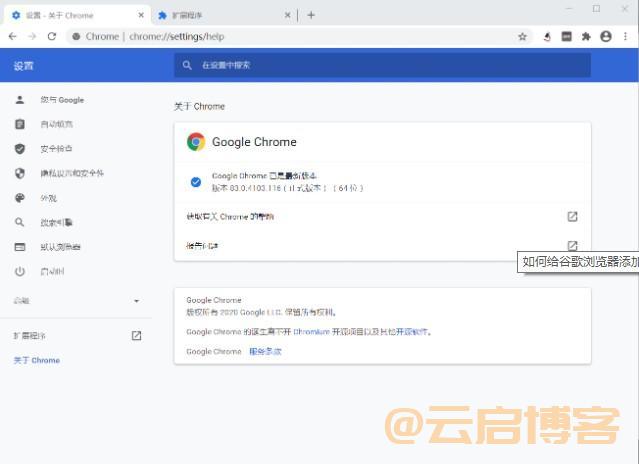This screenshot has width=639, height=464.
Task: Open the appearance section label
Action: coord(48,198)
